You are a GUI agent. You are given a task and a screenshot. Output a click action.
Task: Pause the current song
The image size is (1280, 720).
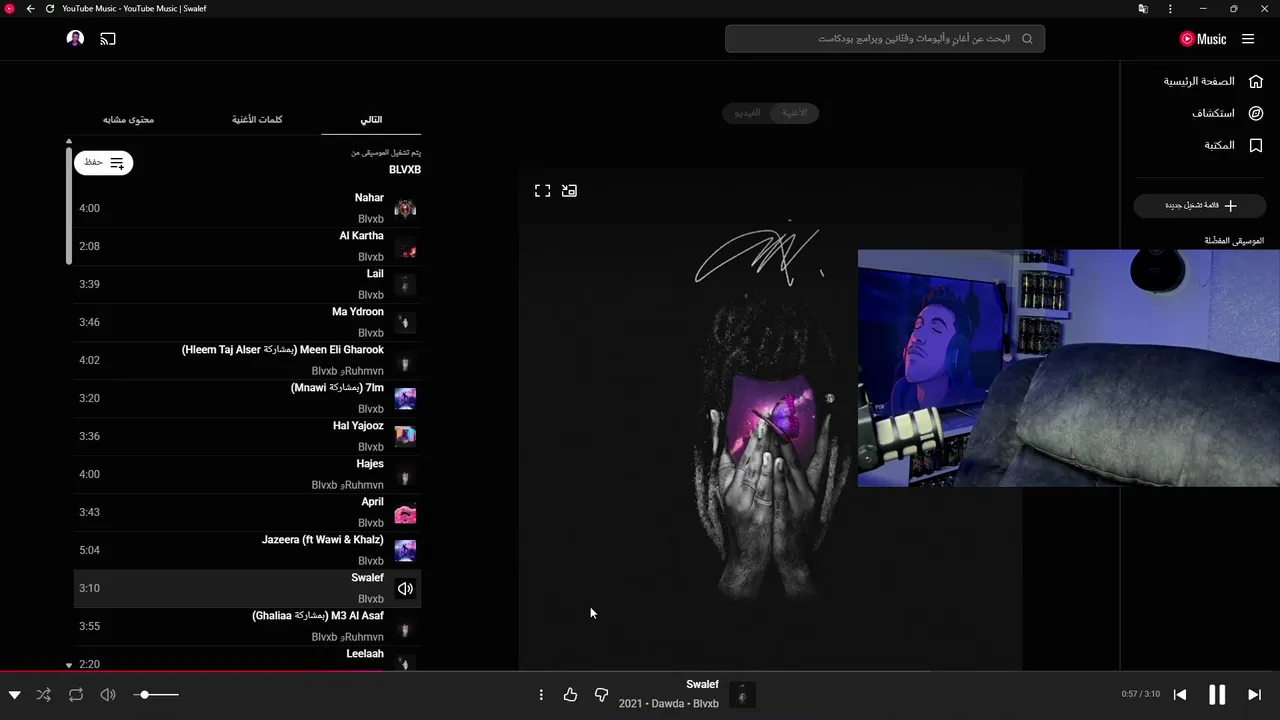1217,695
